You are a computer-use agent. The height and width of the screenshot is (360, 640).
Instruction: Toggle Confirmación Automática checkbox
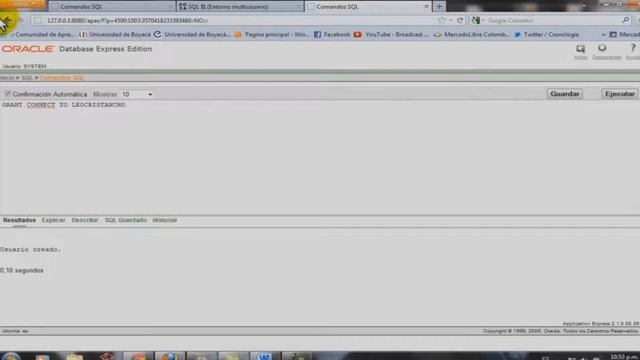[7, 94]
